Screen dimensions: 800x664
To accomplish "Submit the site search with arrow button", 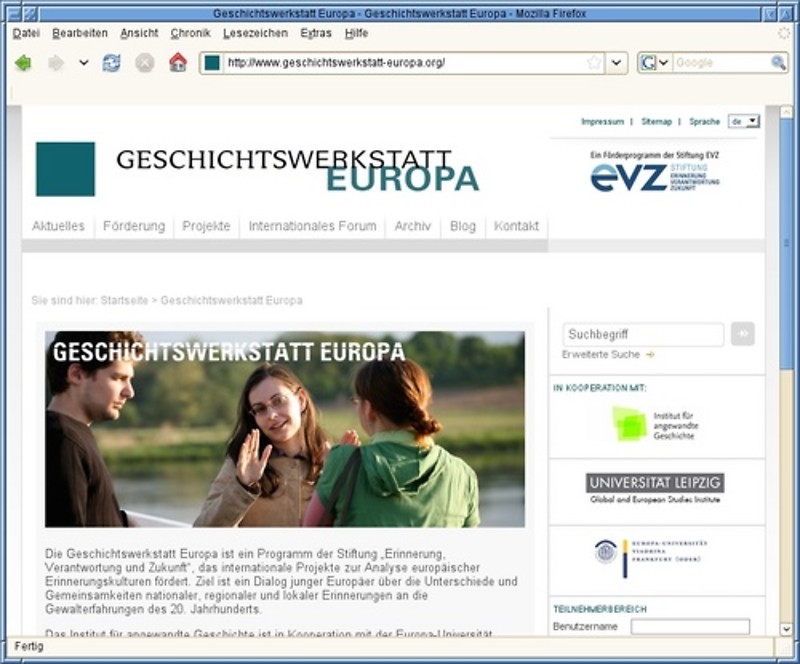I will (742, 334).
